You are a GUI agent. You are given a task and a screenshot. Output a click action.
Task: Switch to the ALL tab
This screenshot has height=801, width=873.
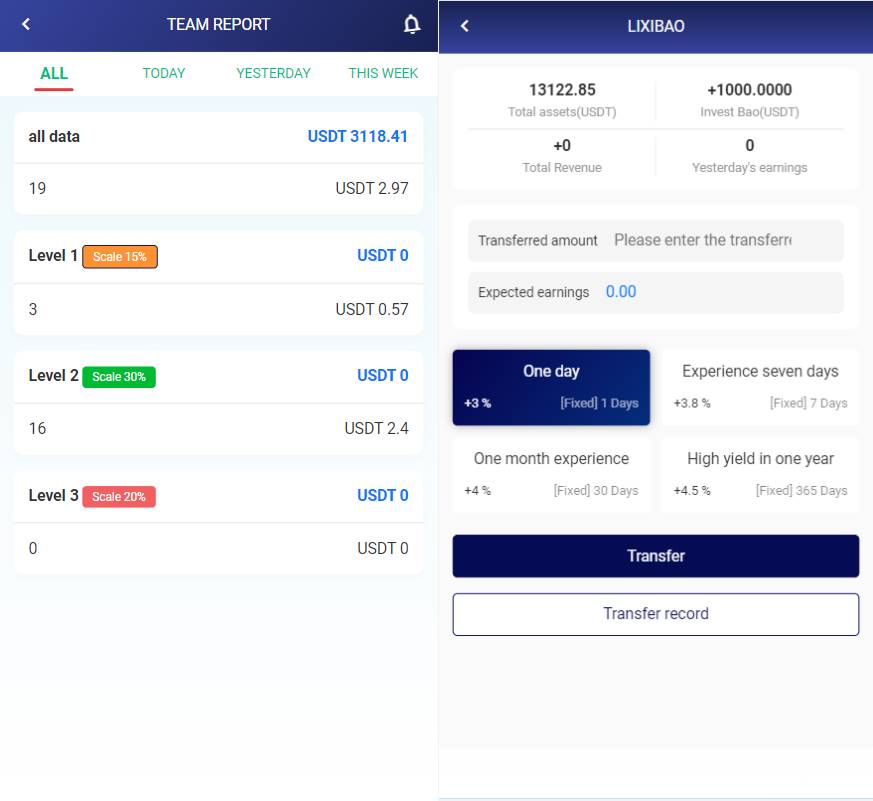coord(54,73)
